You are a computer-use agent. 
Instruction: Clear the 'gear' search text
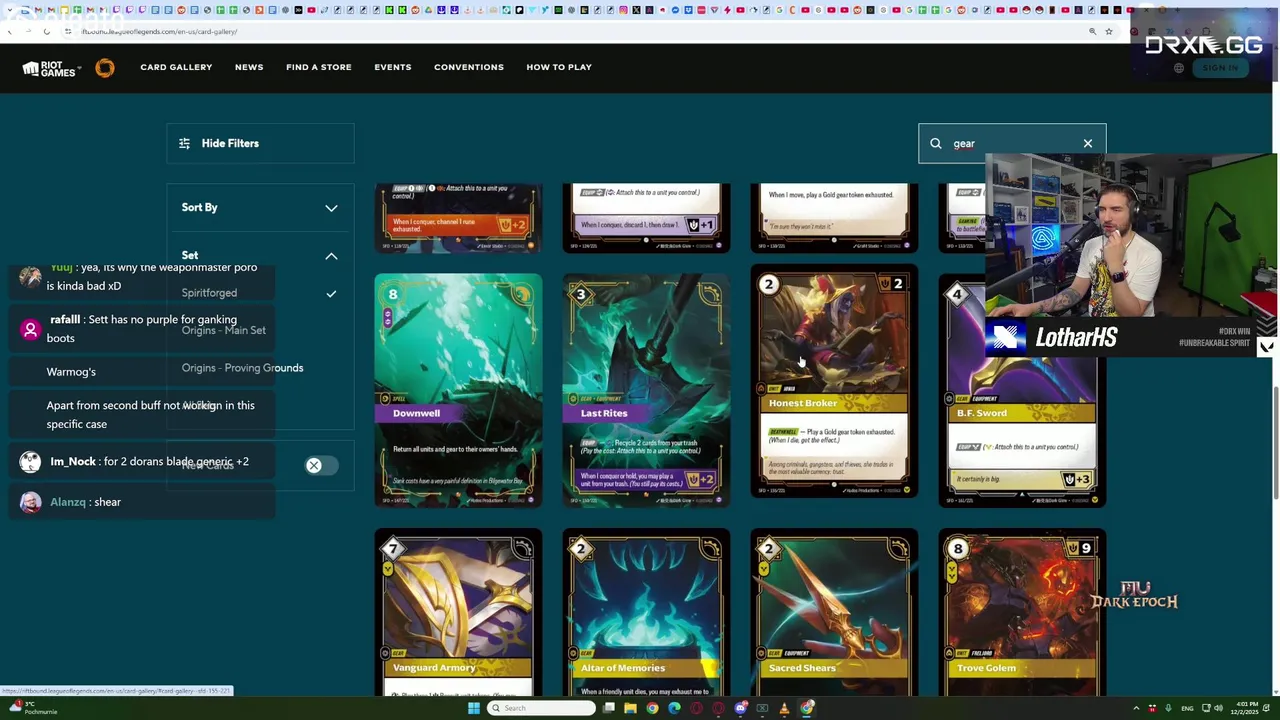(x=1088, y=144)
